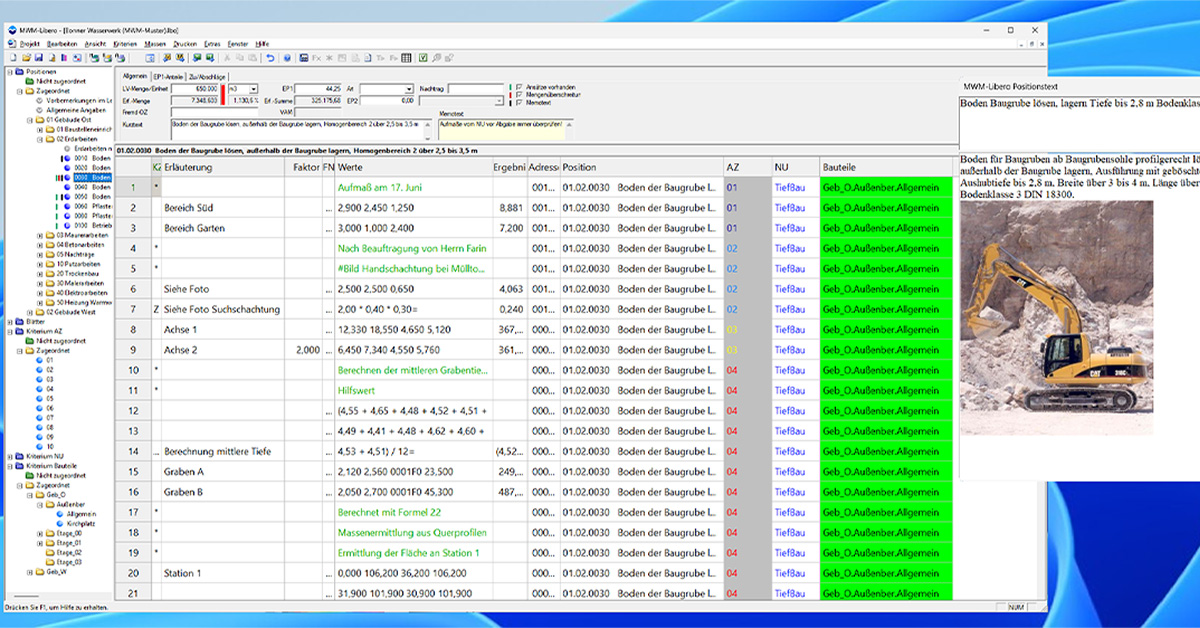Open the Massen menu
1200x628 pixels.
coord(155,44)
